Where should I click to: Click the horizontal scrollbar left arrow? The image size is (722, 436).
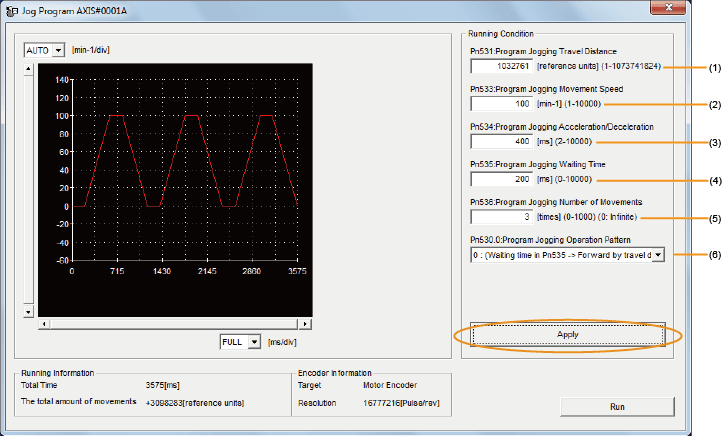coord(43,324)
